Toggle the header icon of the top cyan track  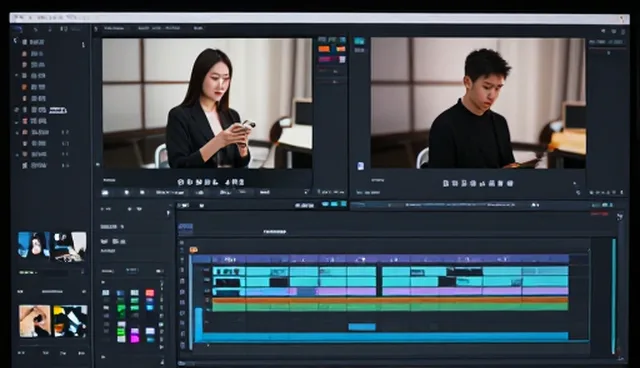click(x=207, y=270)
